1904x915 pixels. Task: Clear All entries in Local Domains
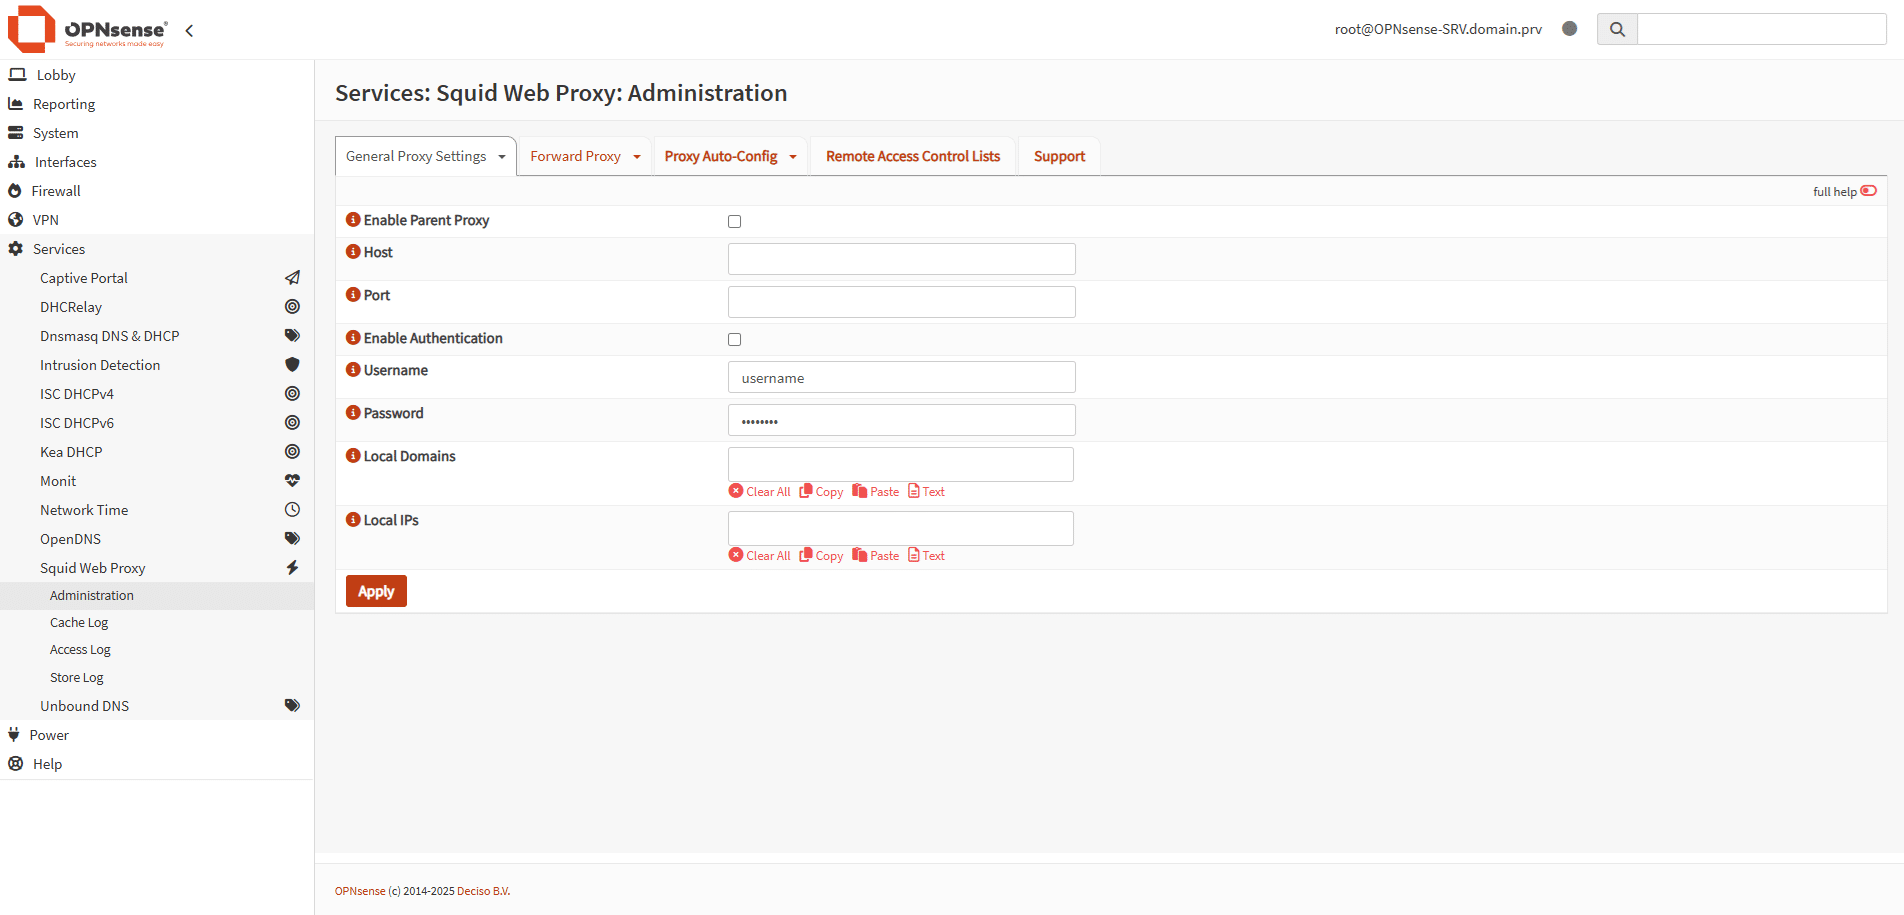coord(760,491)
